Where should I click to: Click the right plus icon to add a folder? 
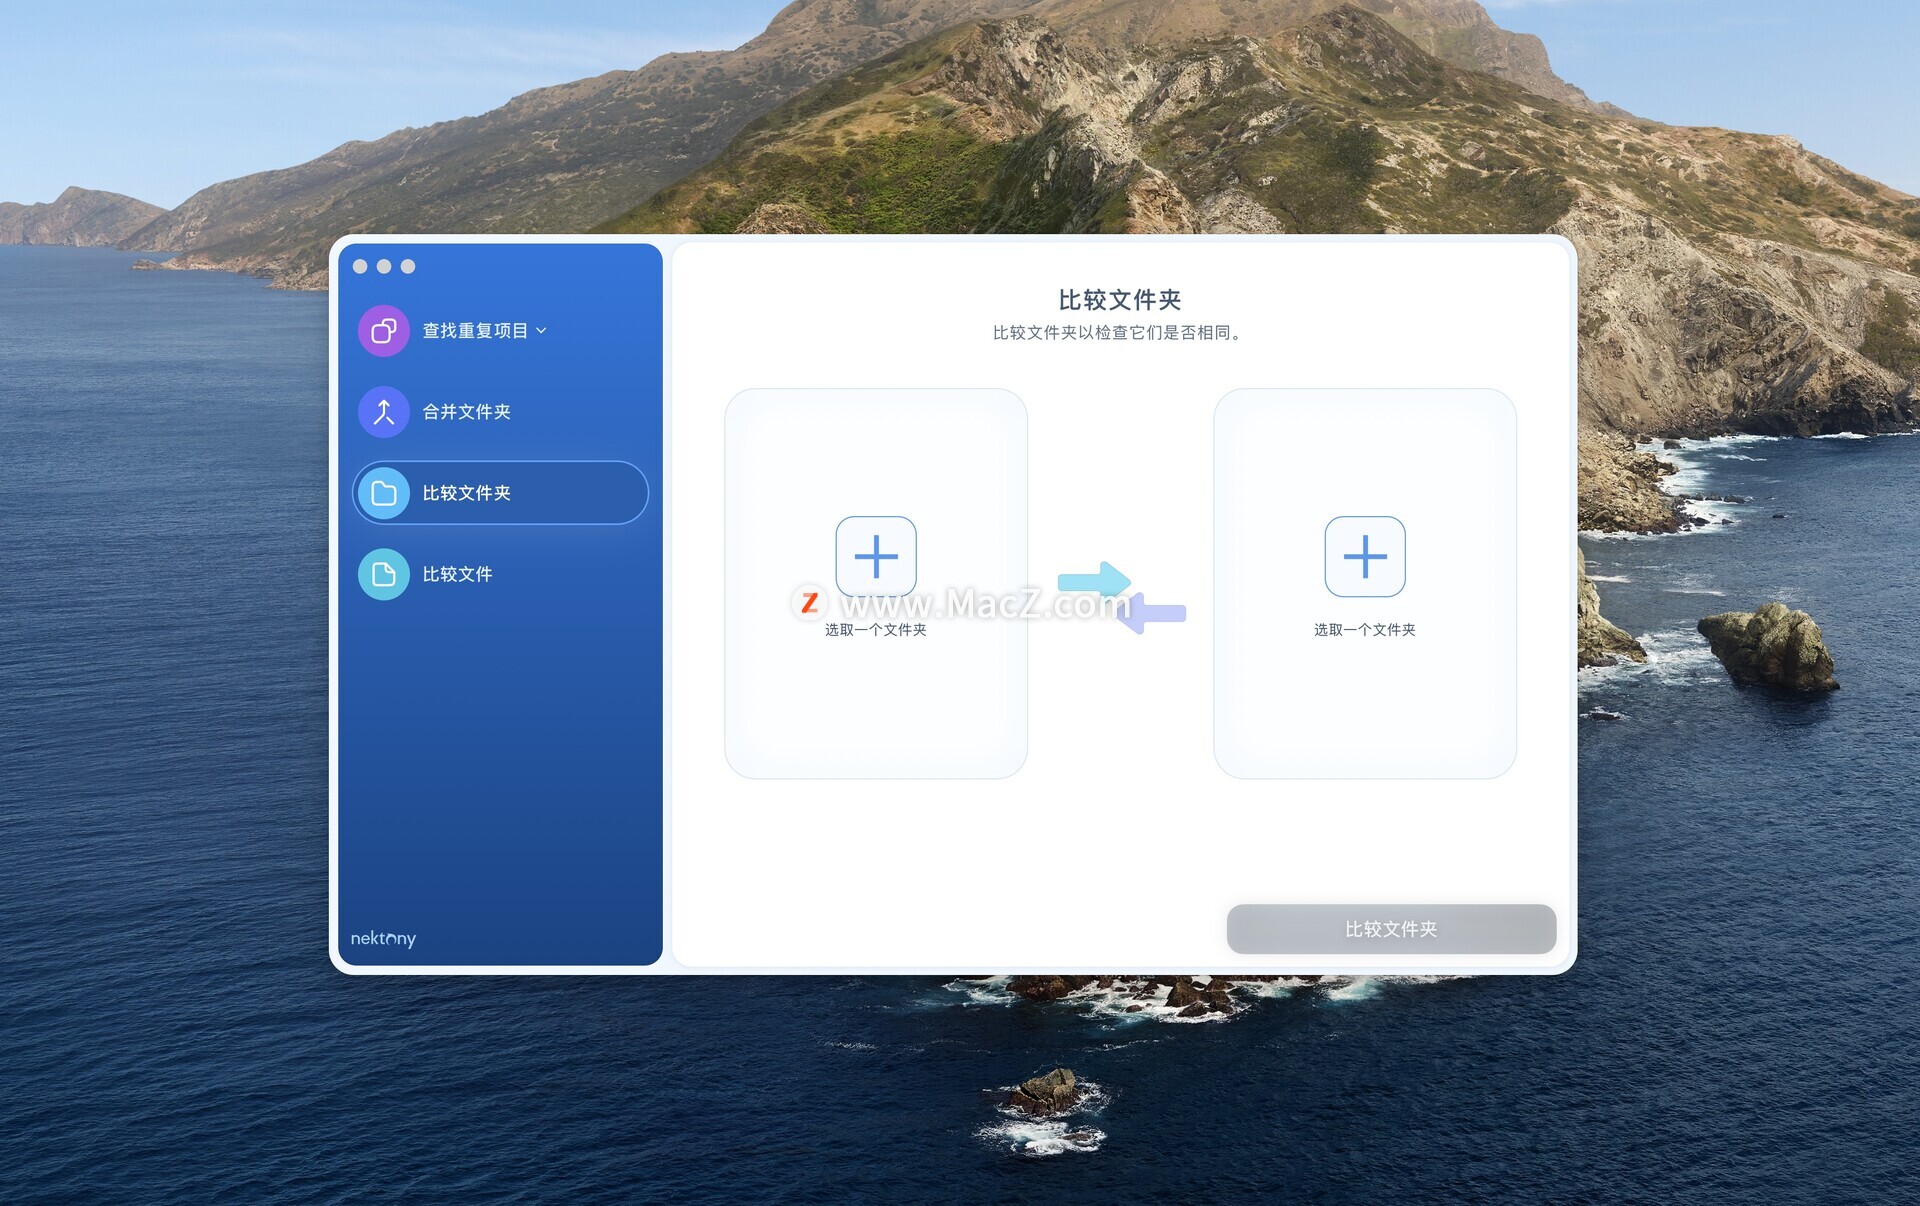1364,556
